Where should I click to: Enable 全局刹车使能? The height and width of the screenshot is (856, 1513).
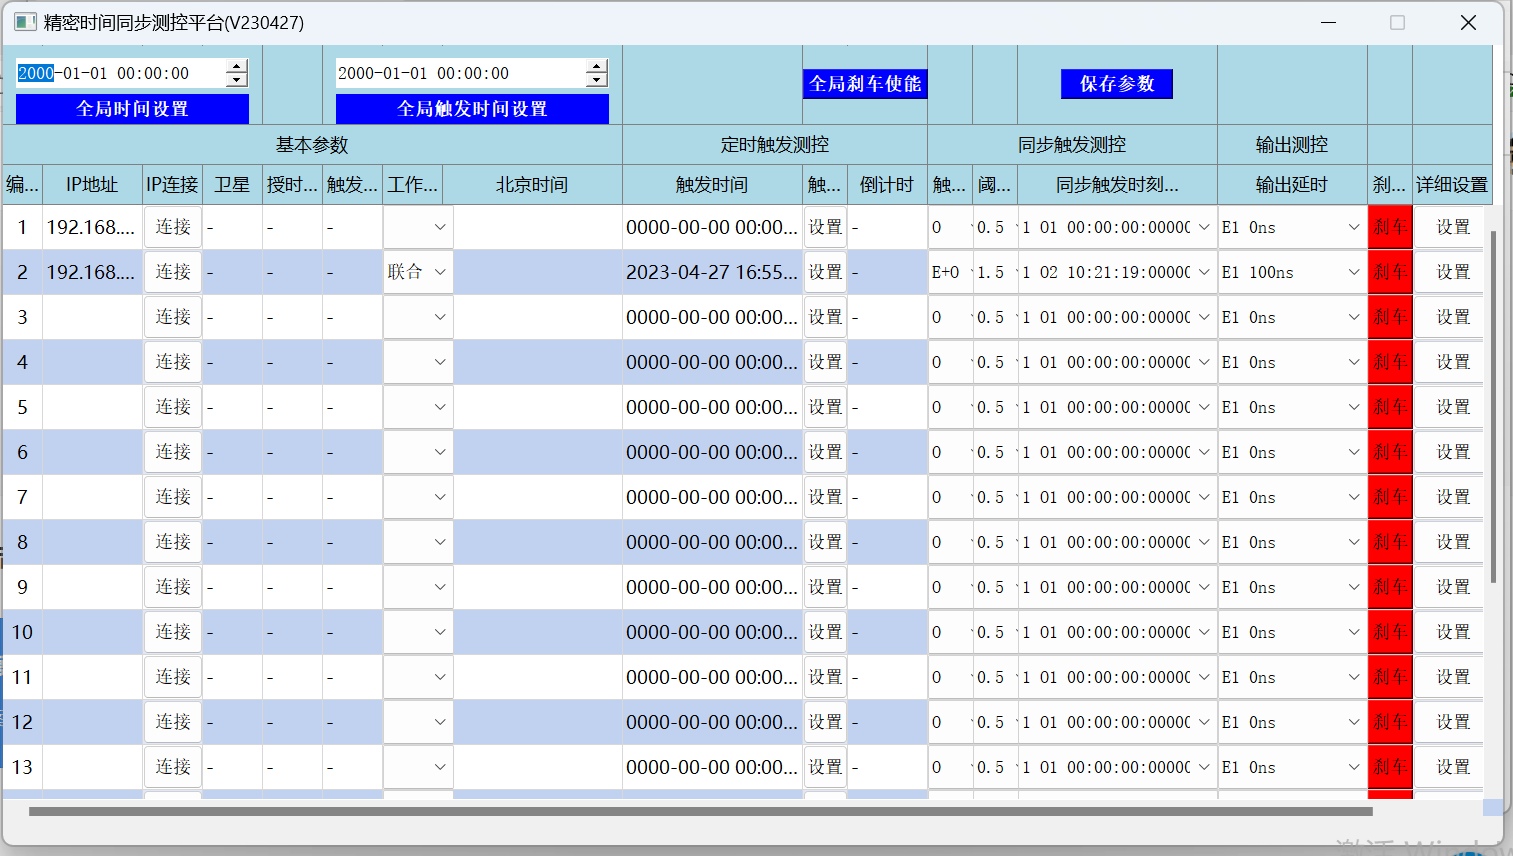point(865,84)
